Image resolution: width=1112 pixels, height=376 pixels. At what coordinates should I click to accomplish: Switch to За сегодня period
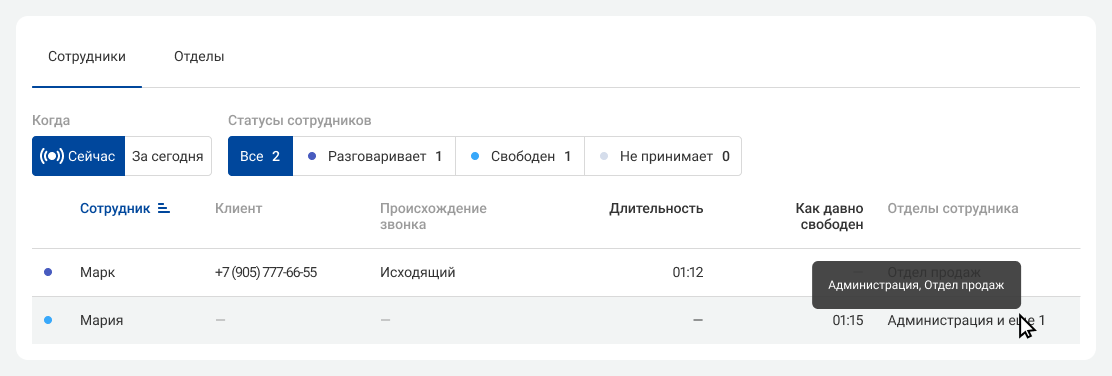click(x=168, y=156)
